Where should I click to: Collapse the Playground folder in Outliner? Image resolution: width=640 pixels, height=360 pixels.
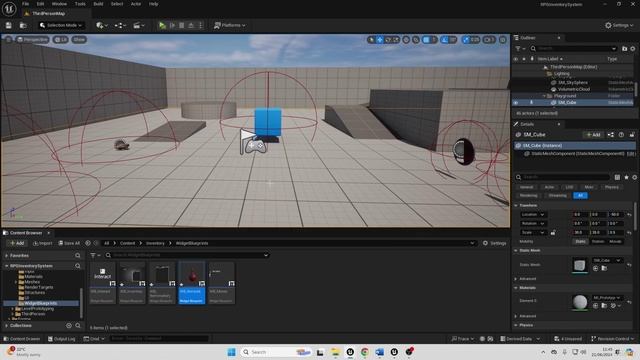544,96
